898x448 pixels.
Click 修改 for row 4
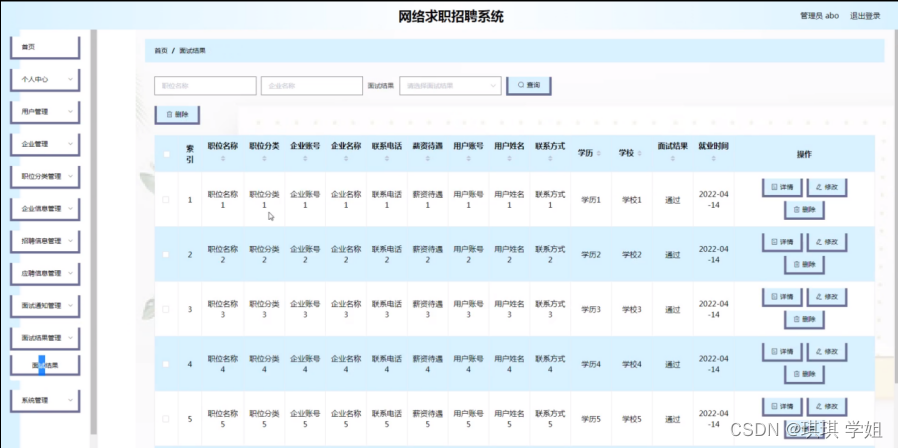826,352
